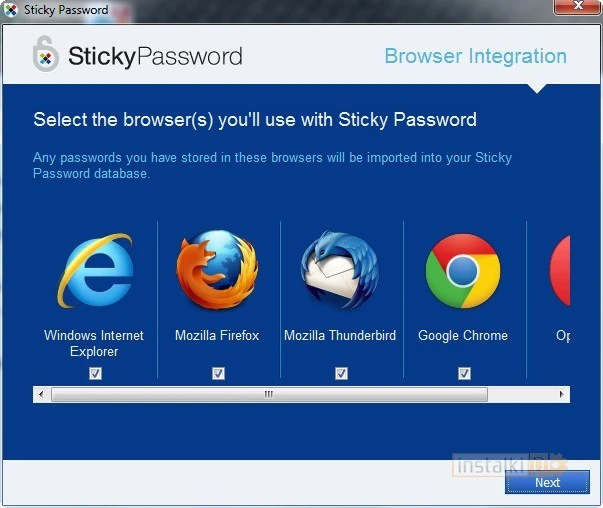Click the Mozilla Thunderbird icon
The image size is (603, 508).
(x=340, y=270)
